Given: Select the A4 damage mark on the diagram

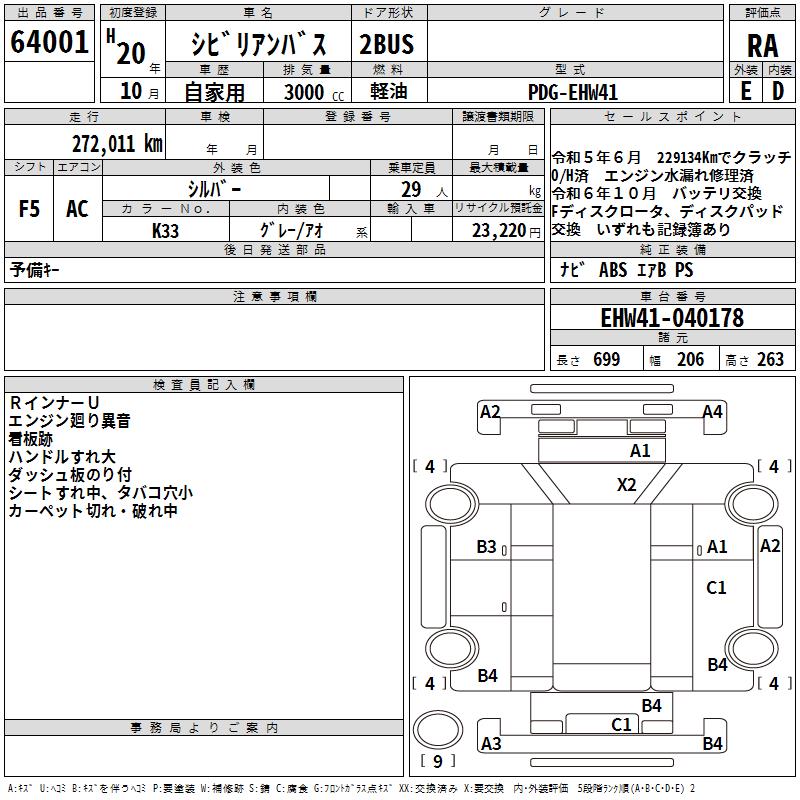Looking at the screenshot, I should click(712, 412).
